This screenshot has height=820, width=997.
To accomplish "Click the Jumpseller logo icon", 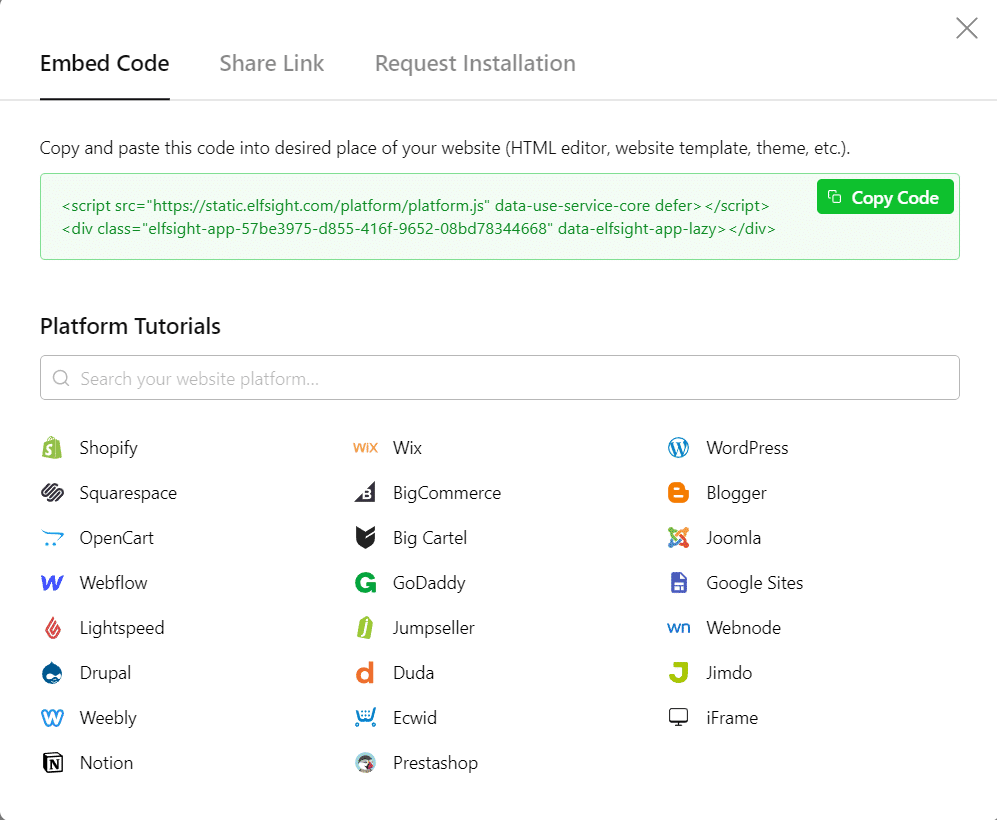I will coord(365,628).
